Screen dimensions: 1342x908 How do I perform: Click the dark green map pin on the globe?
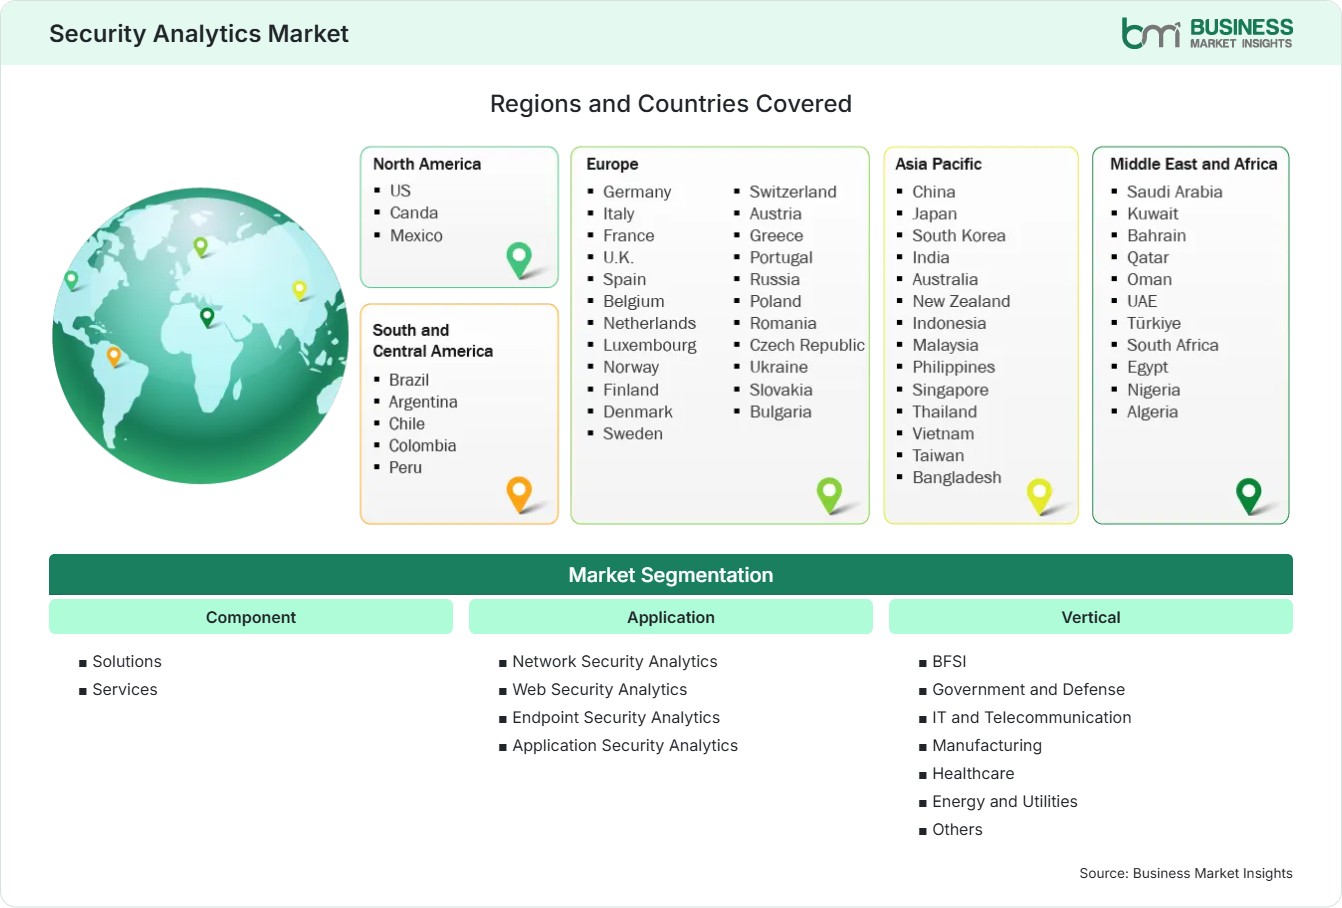point(207,317)
